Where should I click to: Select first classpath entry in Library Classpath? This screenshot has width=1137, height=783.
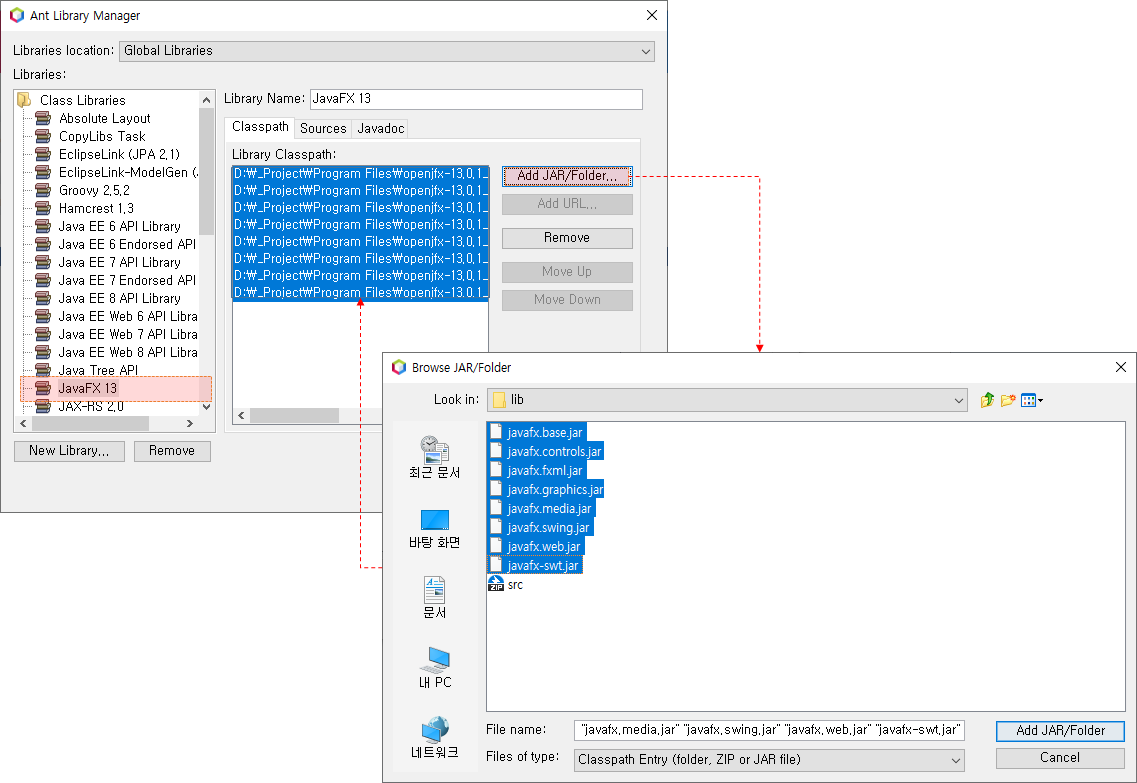[x=360, y=174]
